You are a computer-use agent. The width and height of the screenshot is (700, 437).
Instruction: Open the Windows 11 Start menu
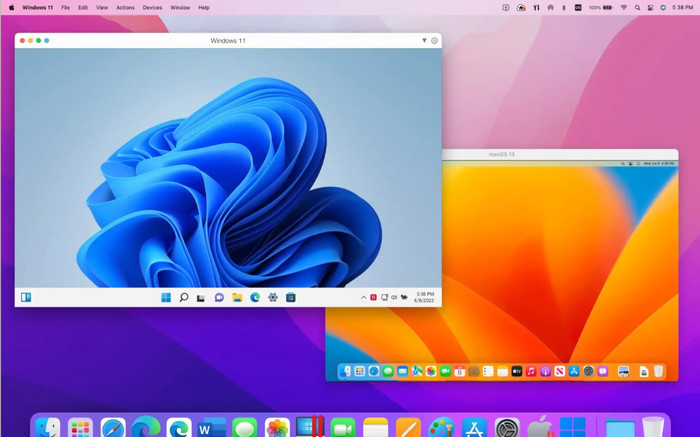point(166,297)
